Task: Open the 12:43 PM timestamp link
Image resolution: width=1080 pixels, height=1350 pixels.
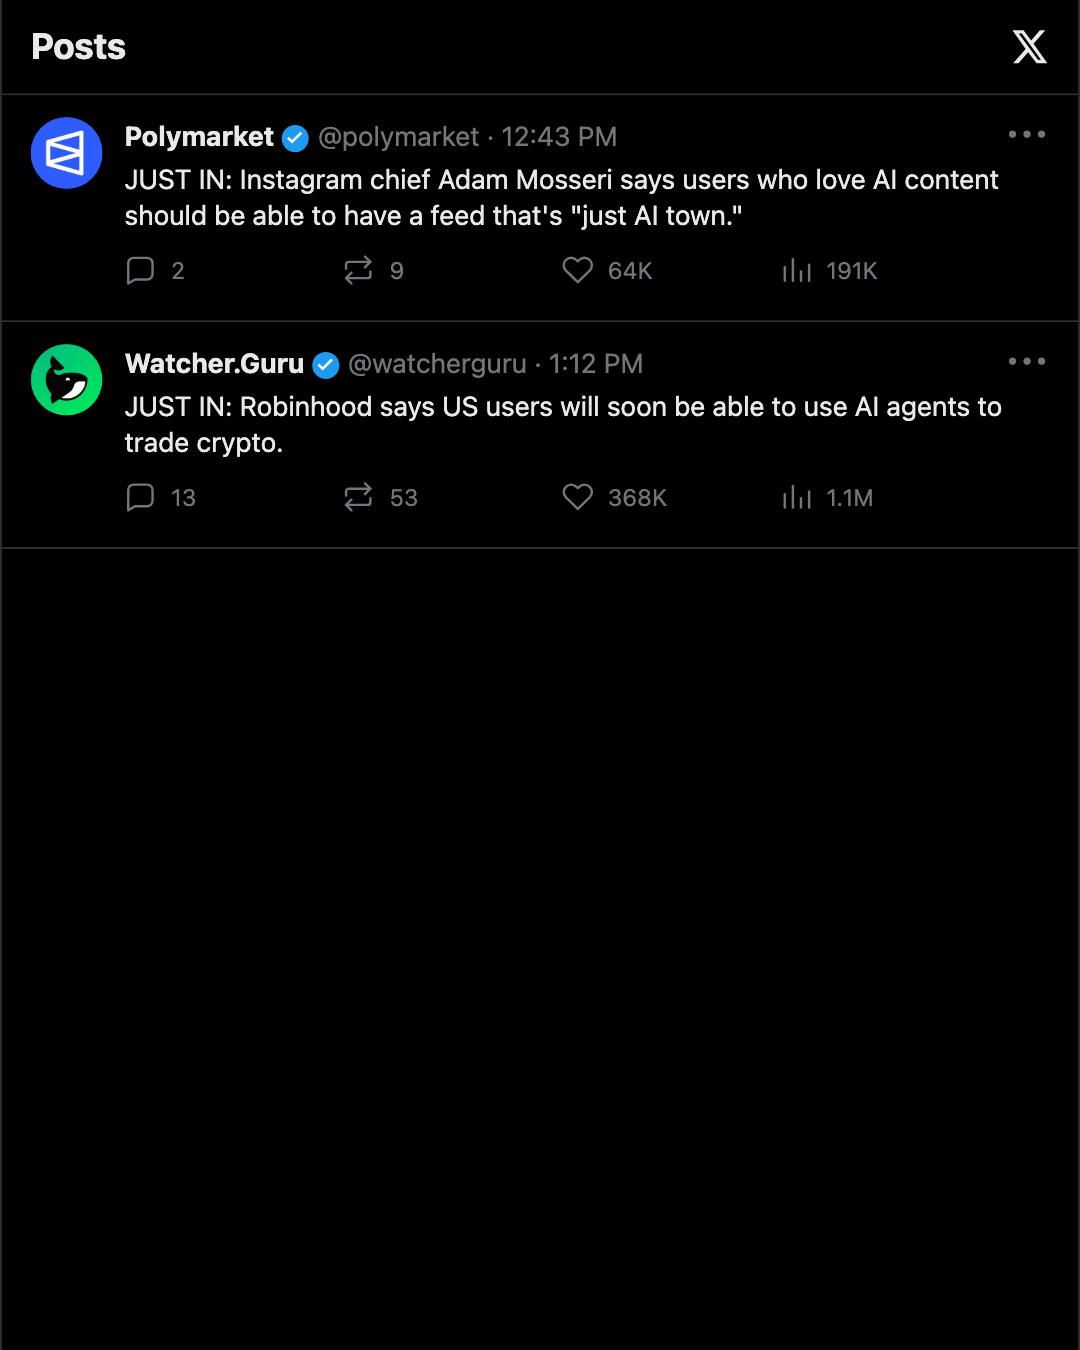Action: click(x=559, y=137)
